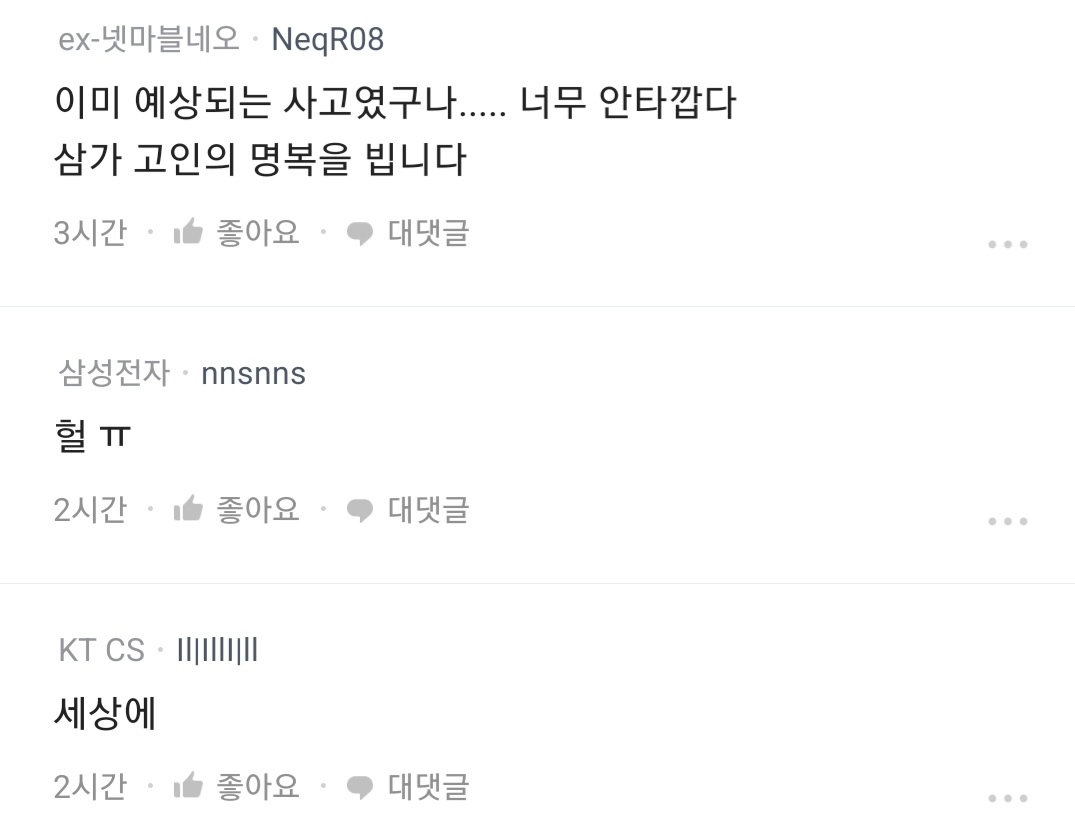Tap 대댓글 reply under the 헐 ㅠ comment

coord(428,510)
